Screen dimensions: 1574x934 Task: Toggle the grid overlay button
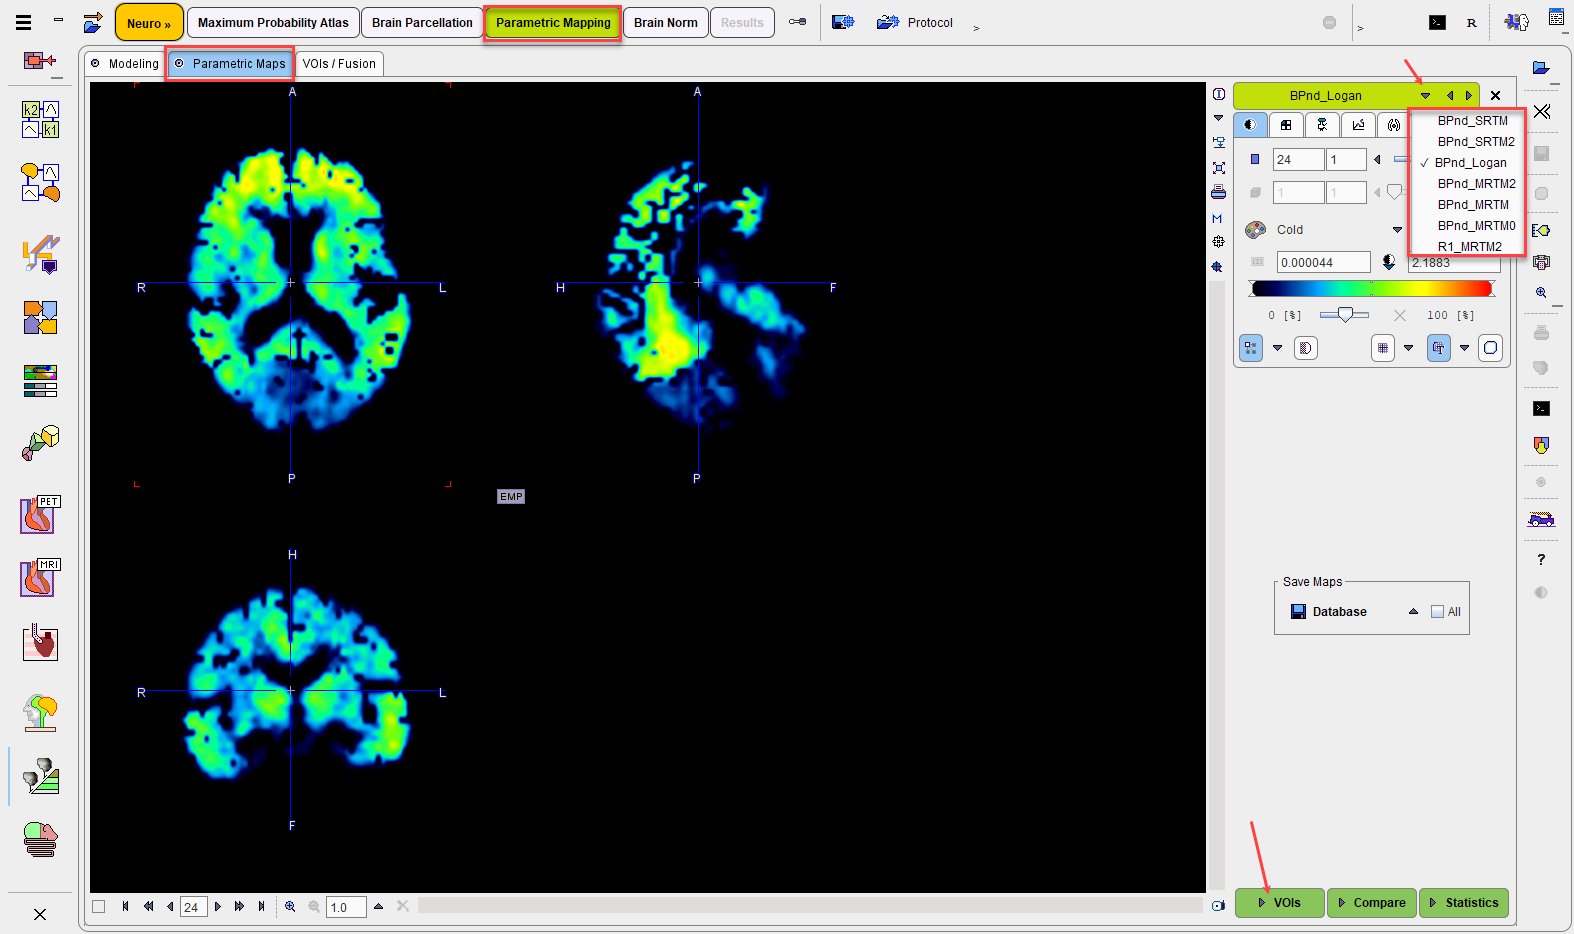click(x=1382, y=348)
